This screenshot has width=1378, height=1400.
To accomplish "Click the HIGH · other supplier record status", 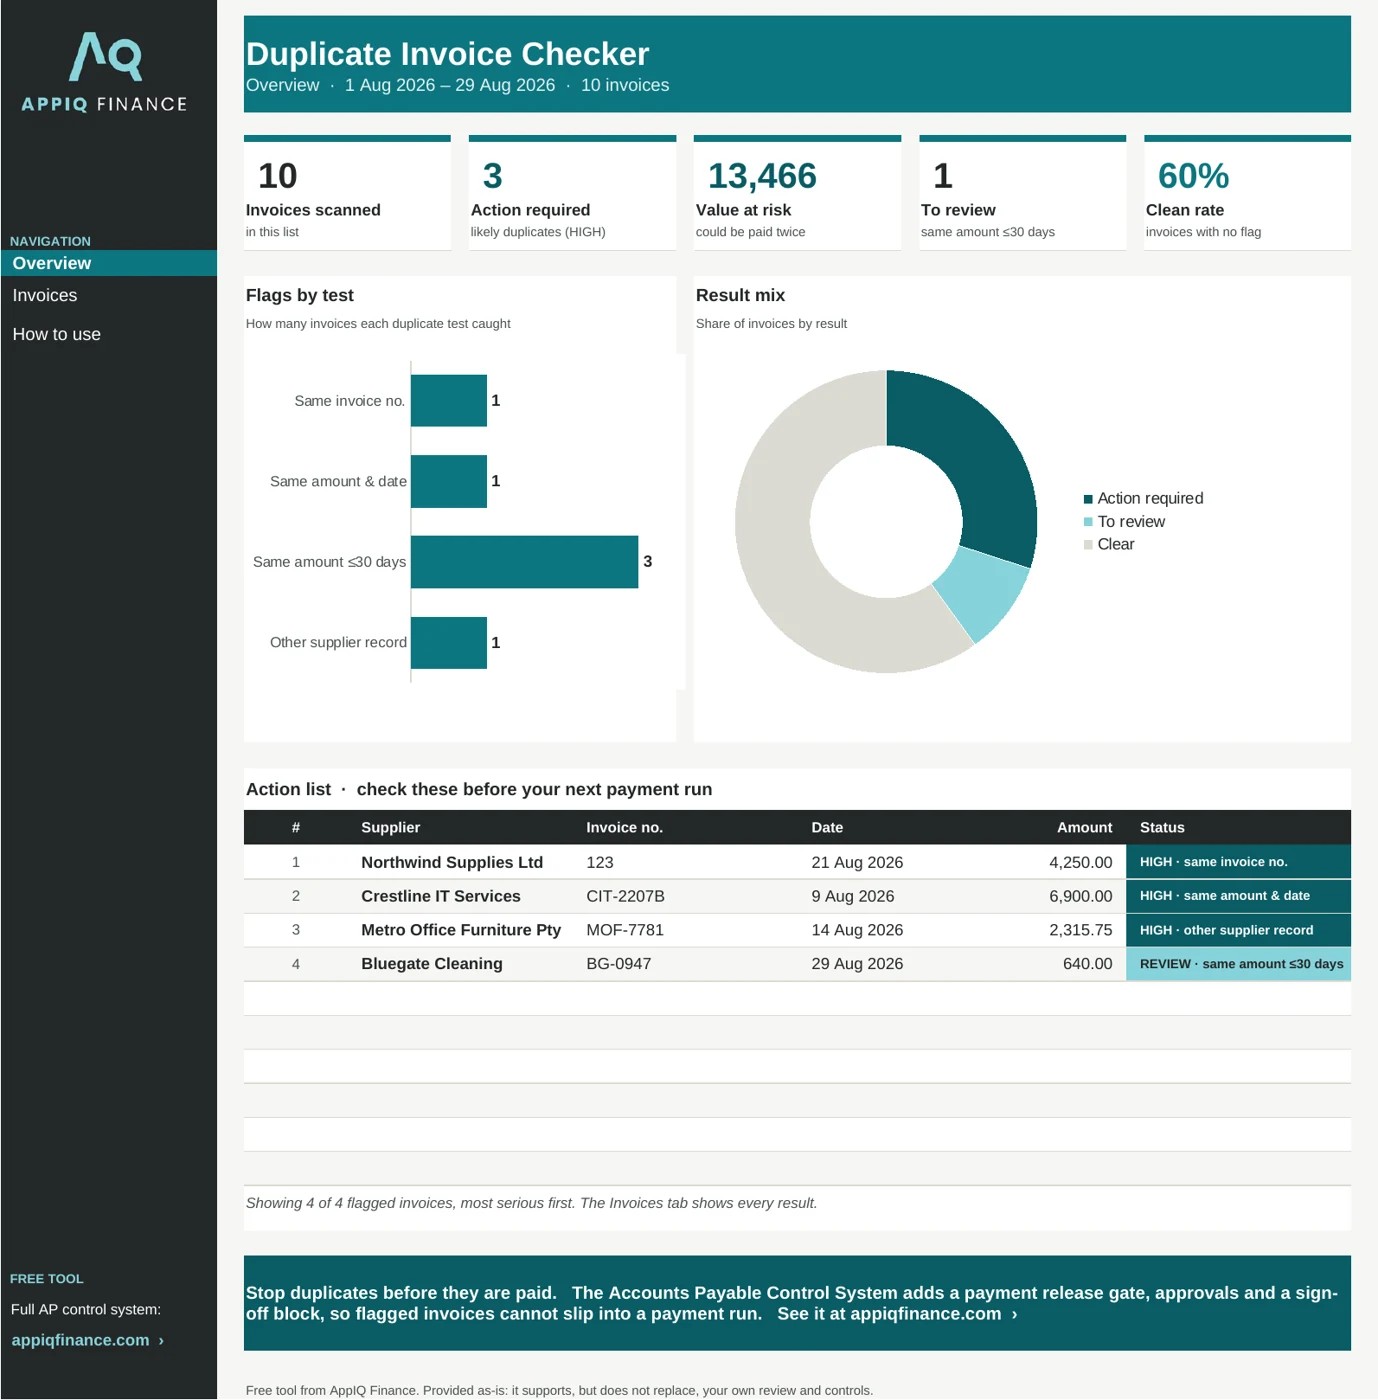I will [x=1238, y=930].
